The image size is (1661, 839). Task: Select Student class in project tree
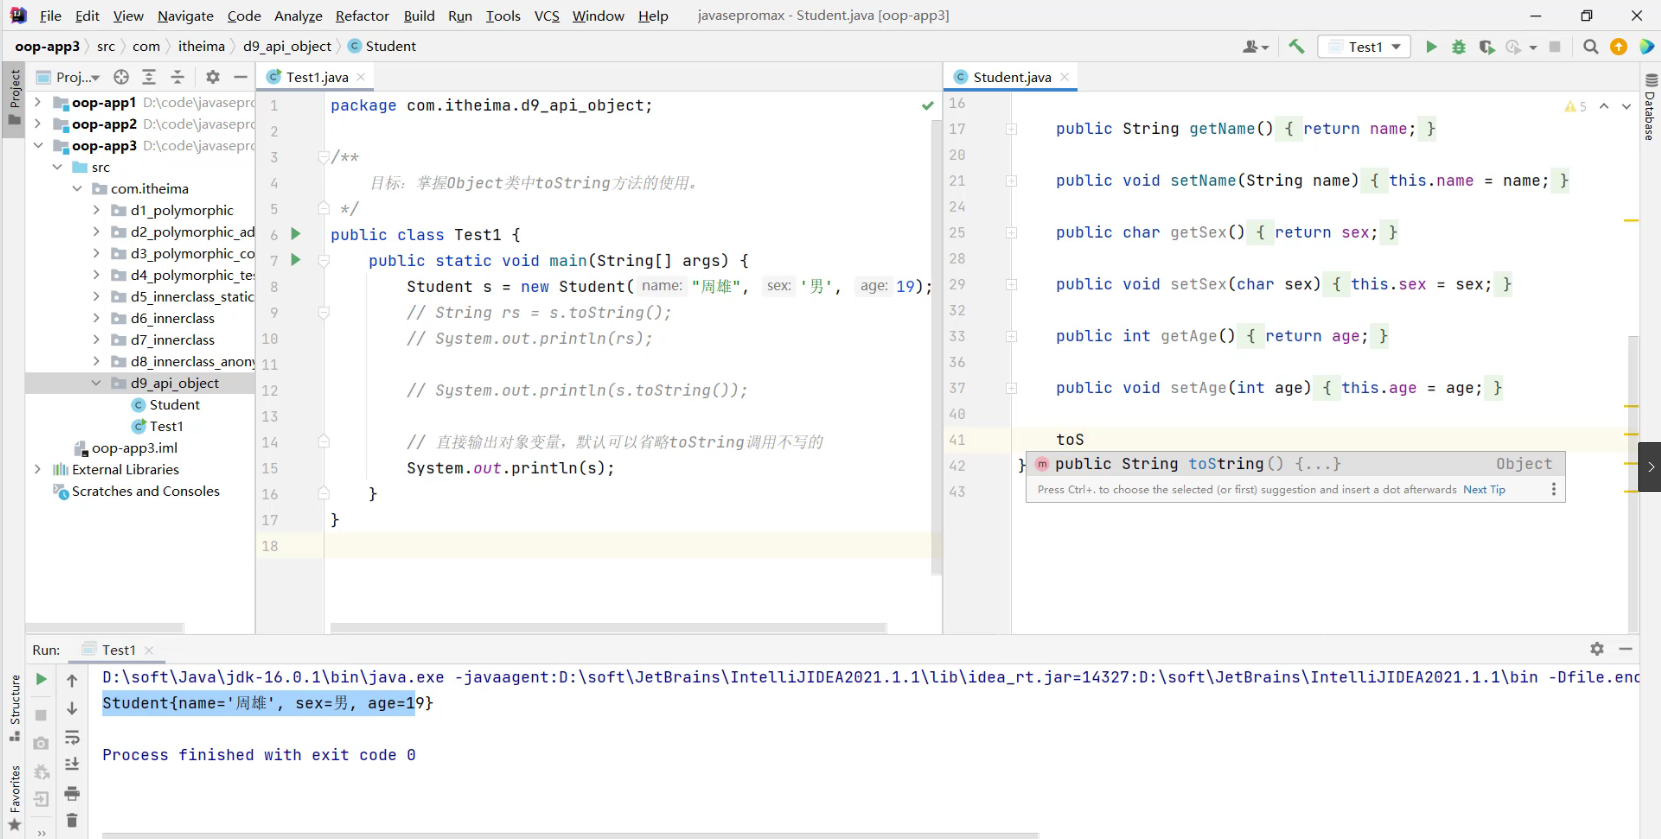175,405
